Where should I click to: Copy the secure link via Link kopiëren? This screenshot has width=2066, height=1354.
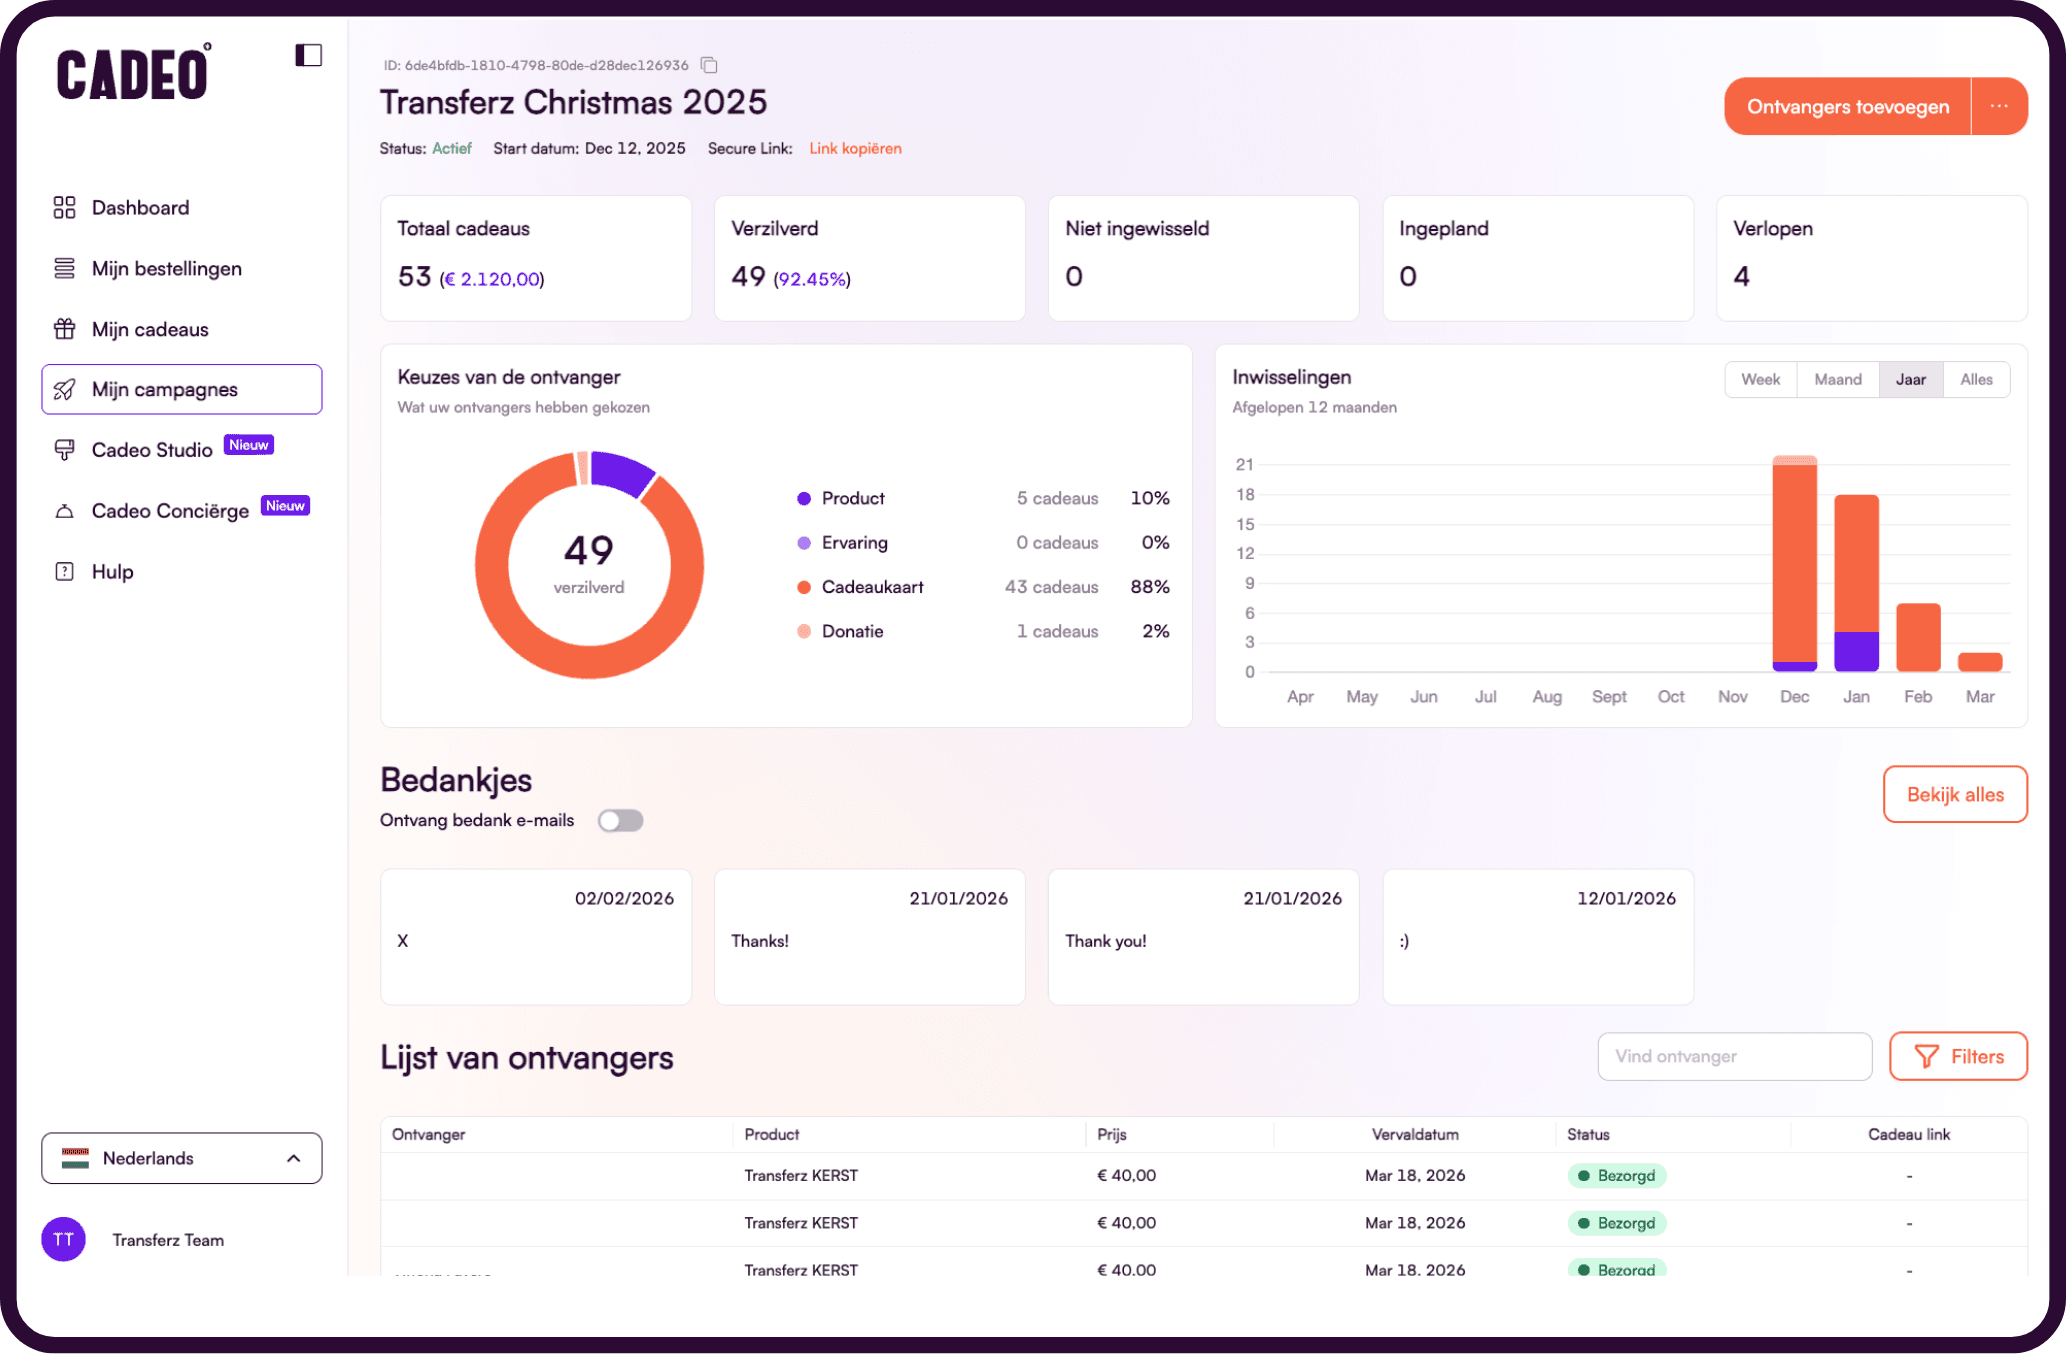tap(855, 148)
